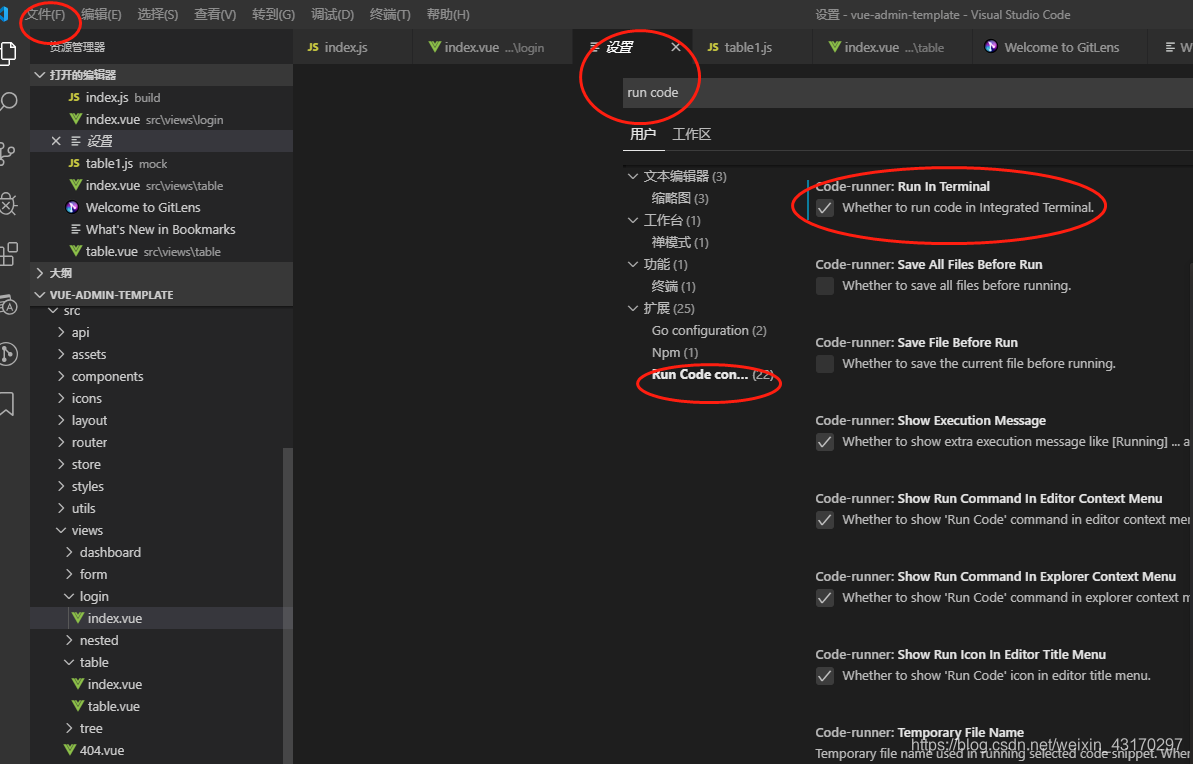
Task: Switch to the 工作区 settings tab
Action: click(692, 135)
